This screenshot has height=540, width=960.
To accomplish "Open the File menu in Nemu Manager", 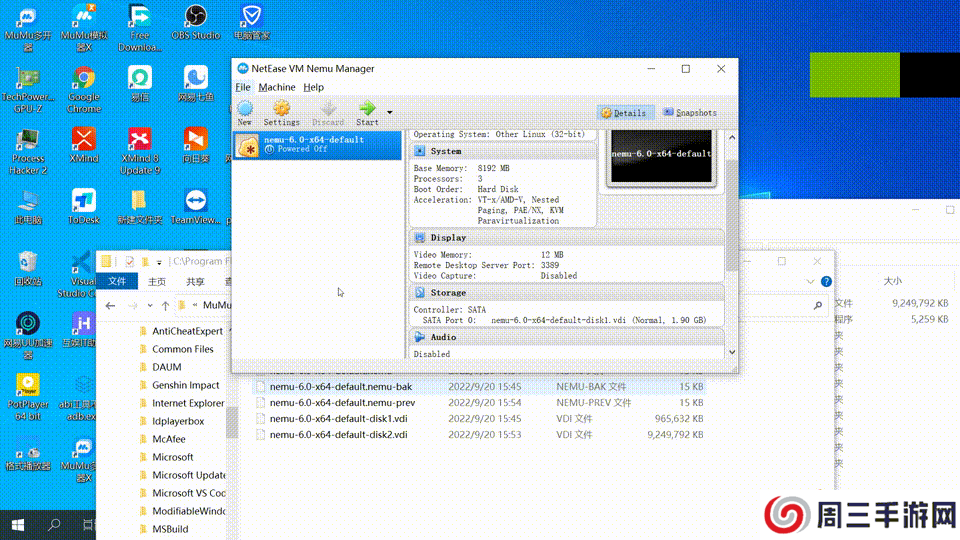I will [x=243, y=87].
